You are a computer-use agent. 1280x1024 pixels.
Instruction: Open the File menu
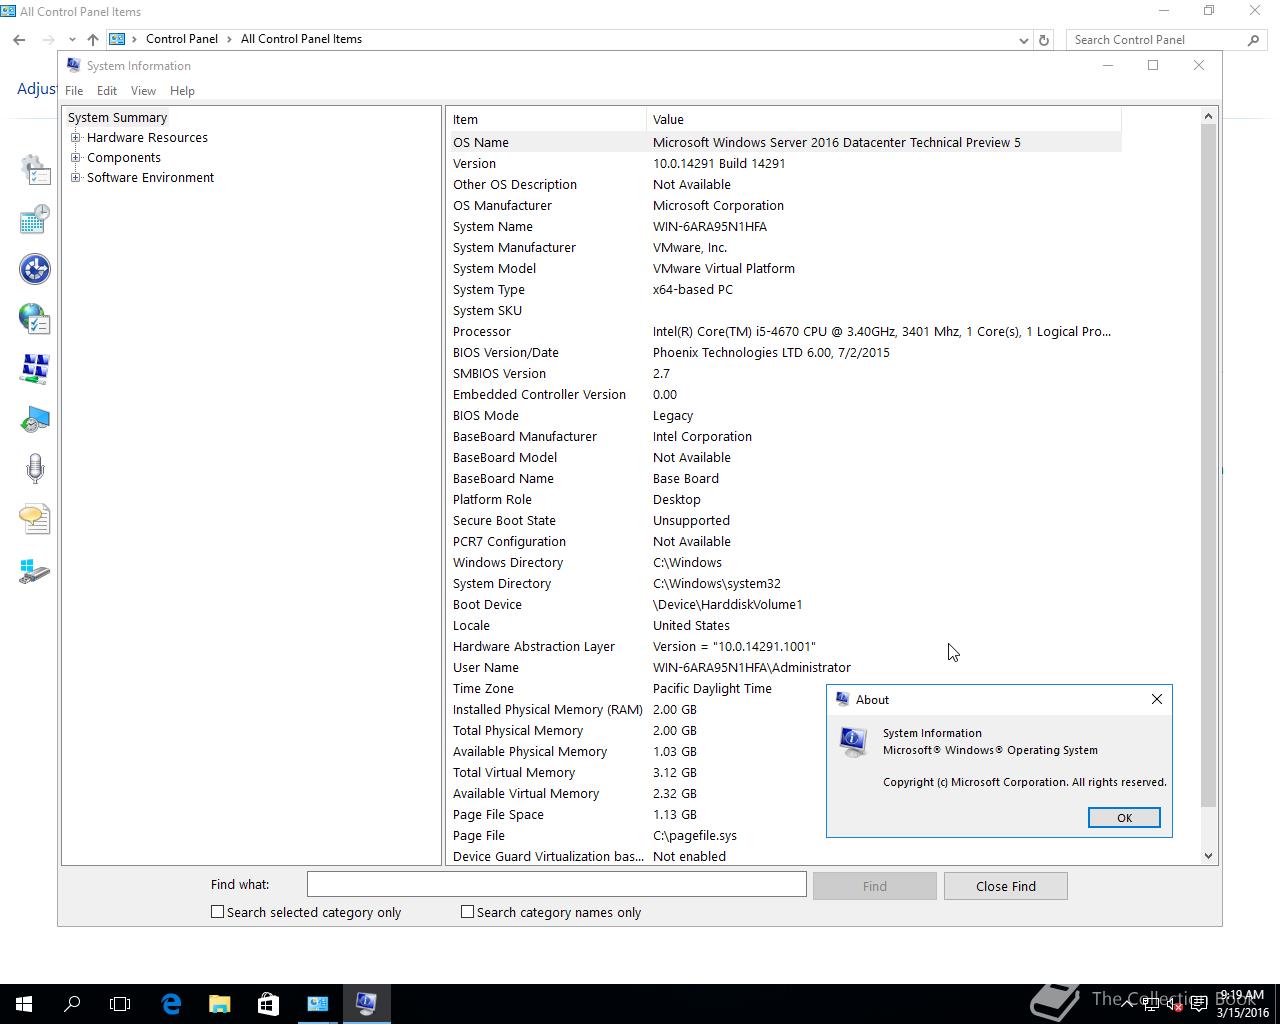(x=74, y=91)
